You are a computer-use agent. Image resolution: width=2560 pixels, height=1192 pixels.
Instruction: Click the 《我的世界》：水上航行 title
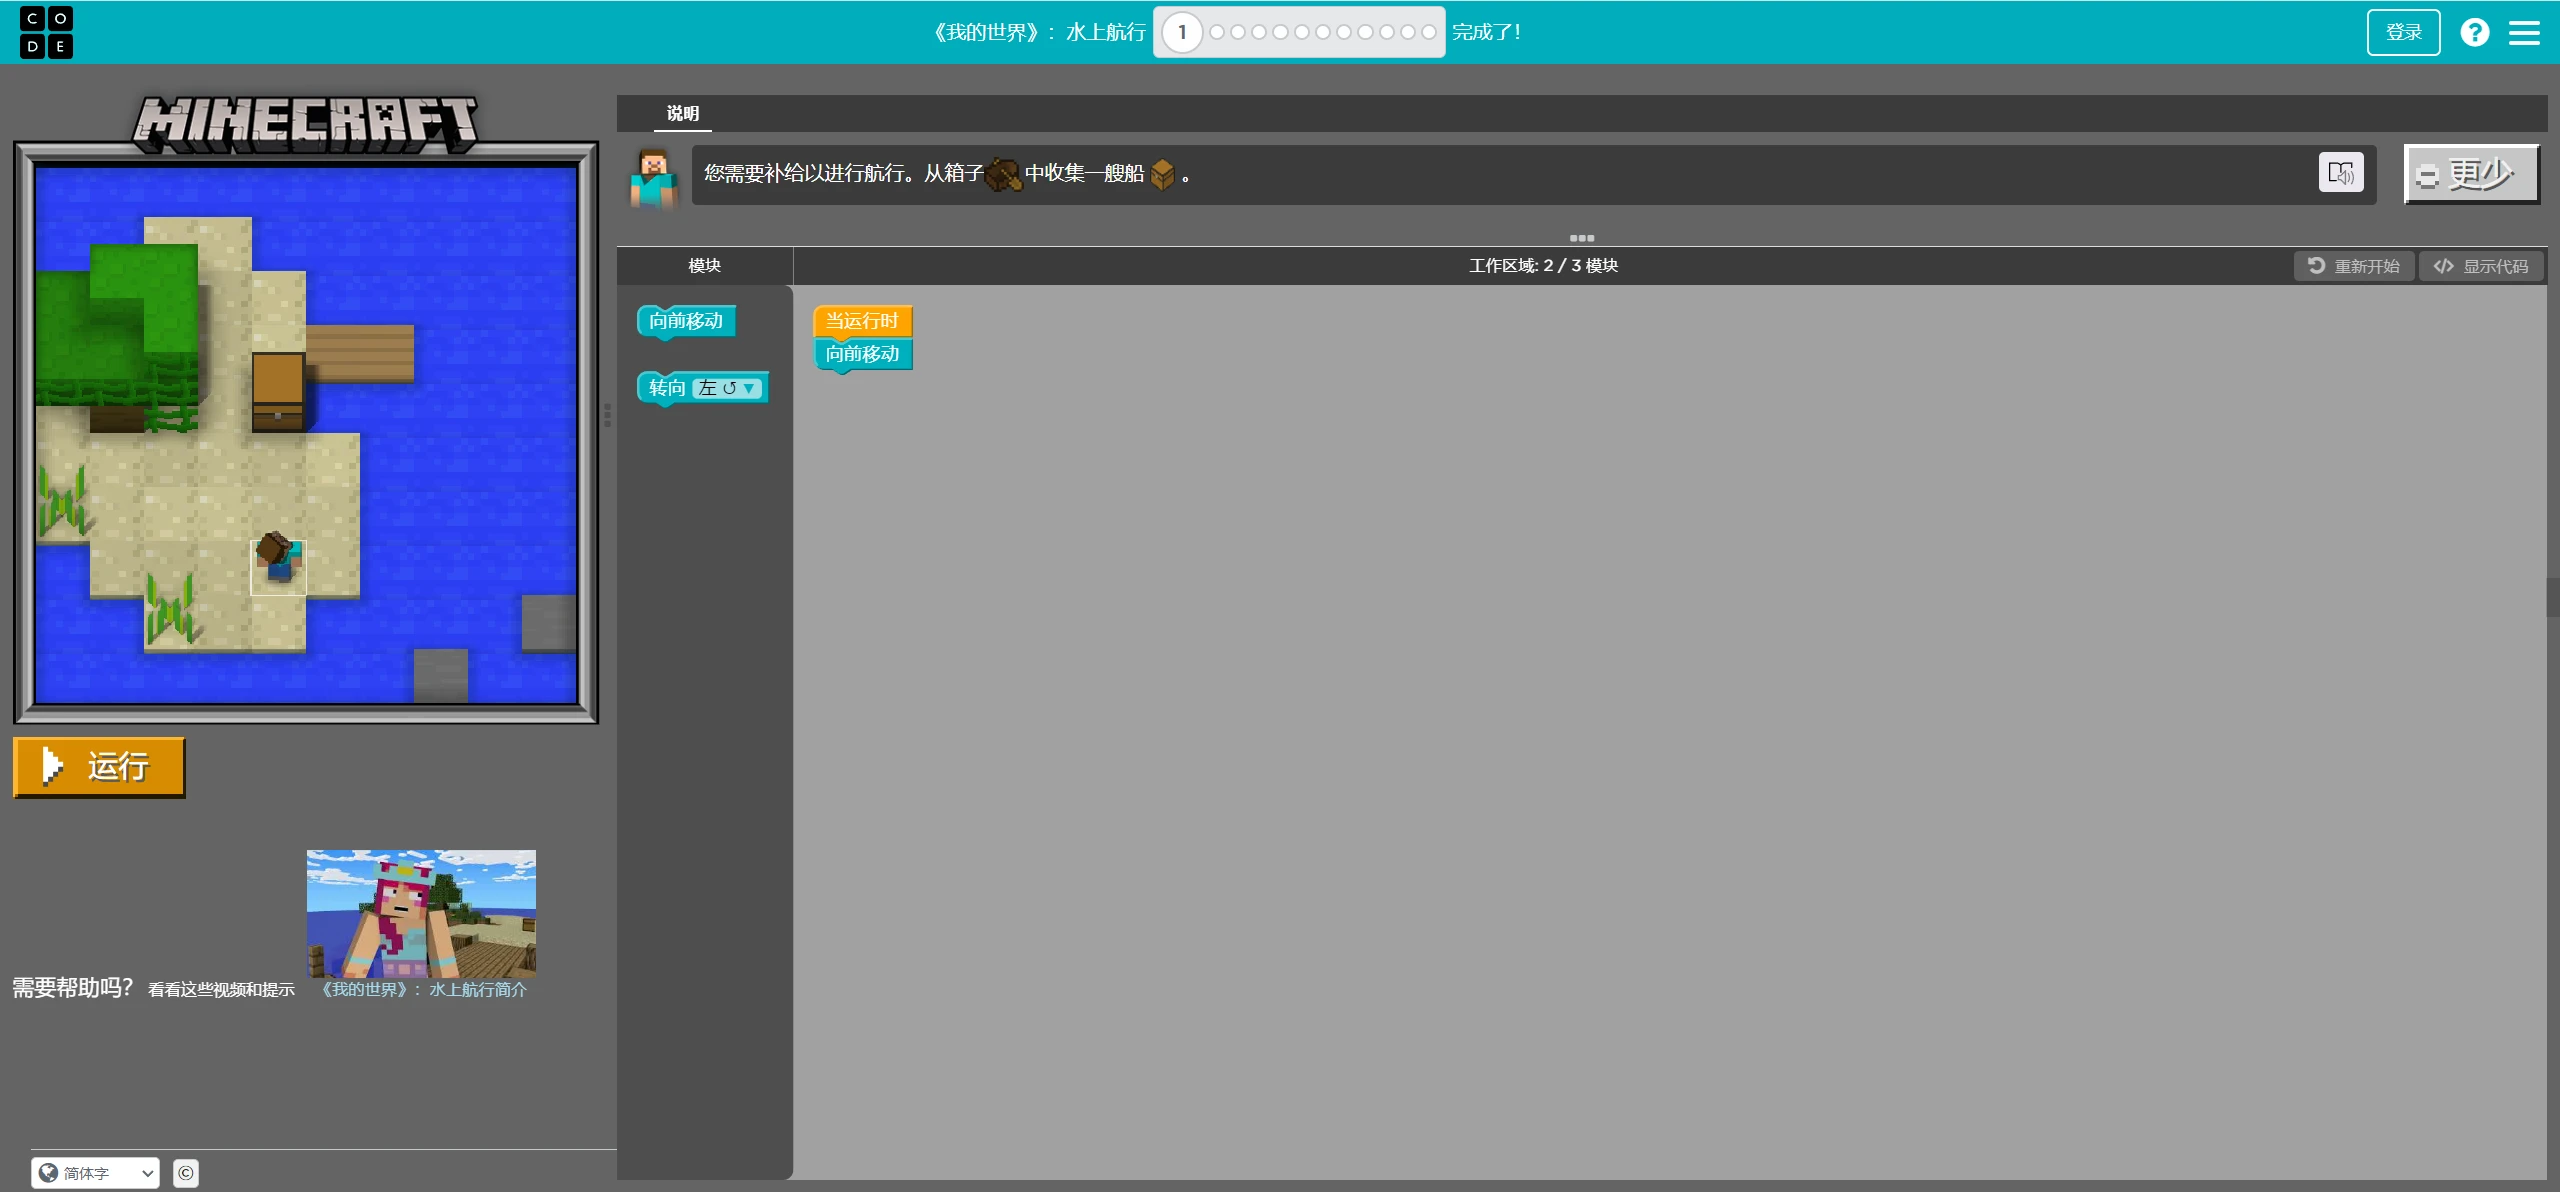[1037, 32]
